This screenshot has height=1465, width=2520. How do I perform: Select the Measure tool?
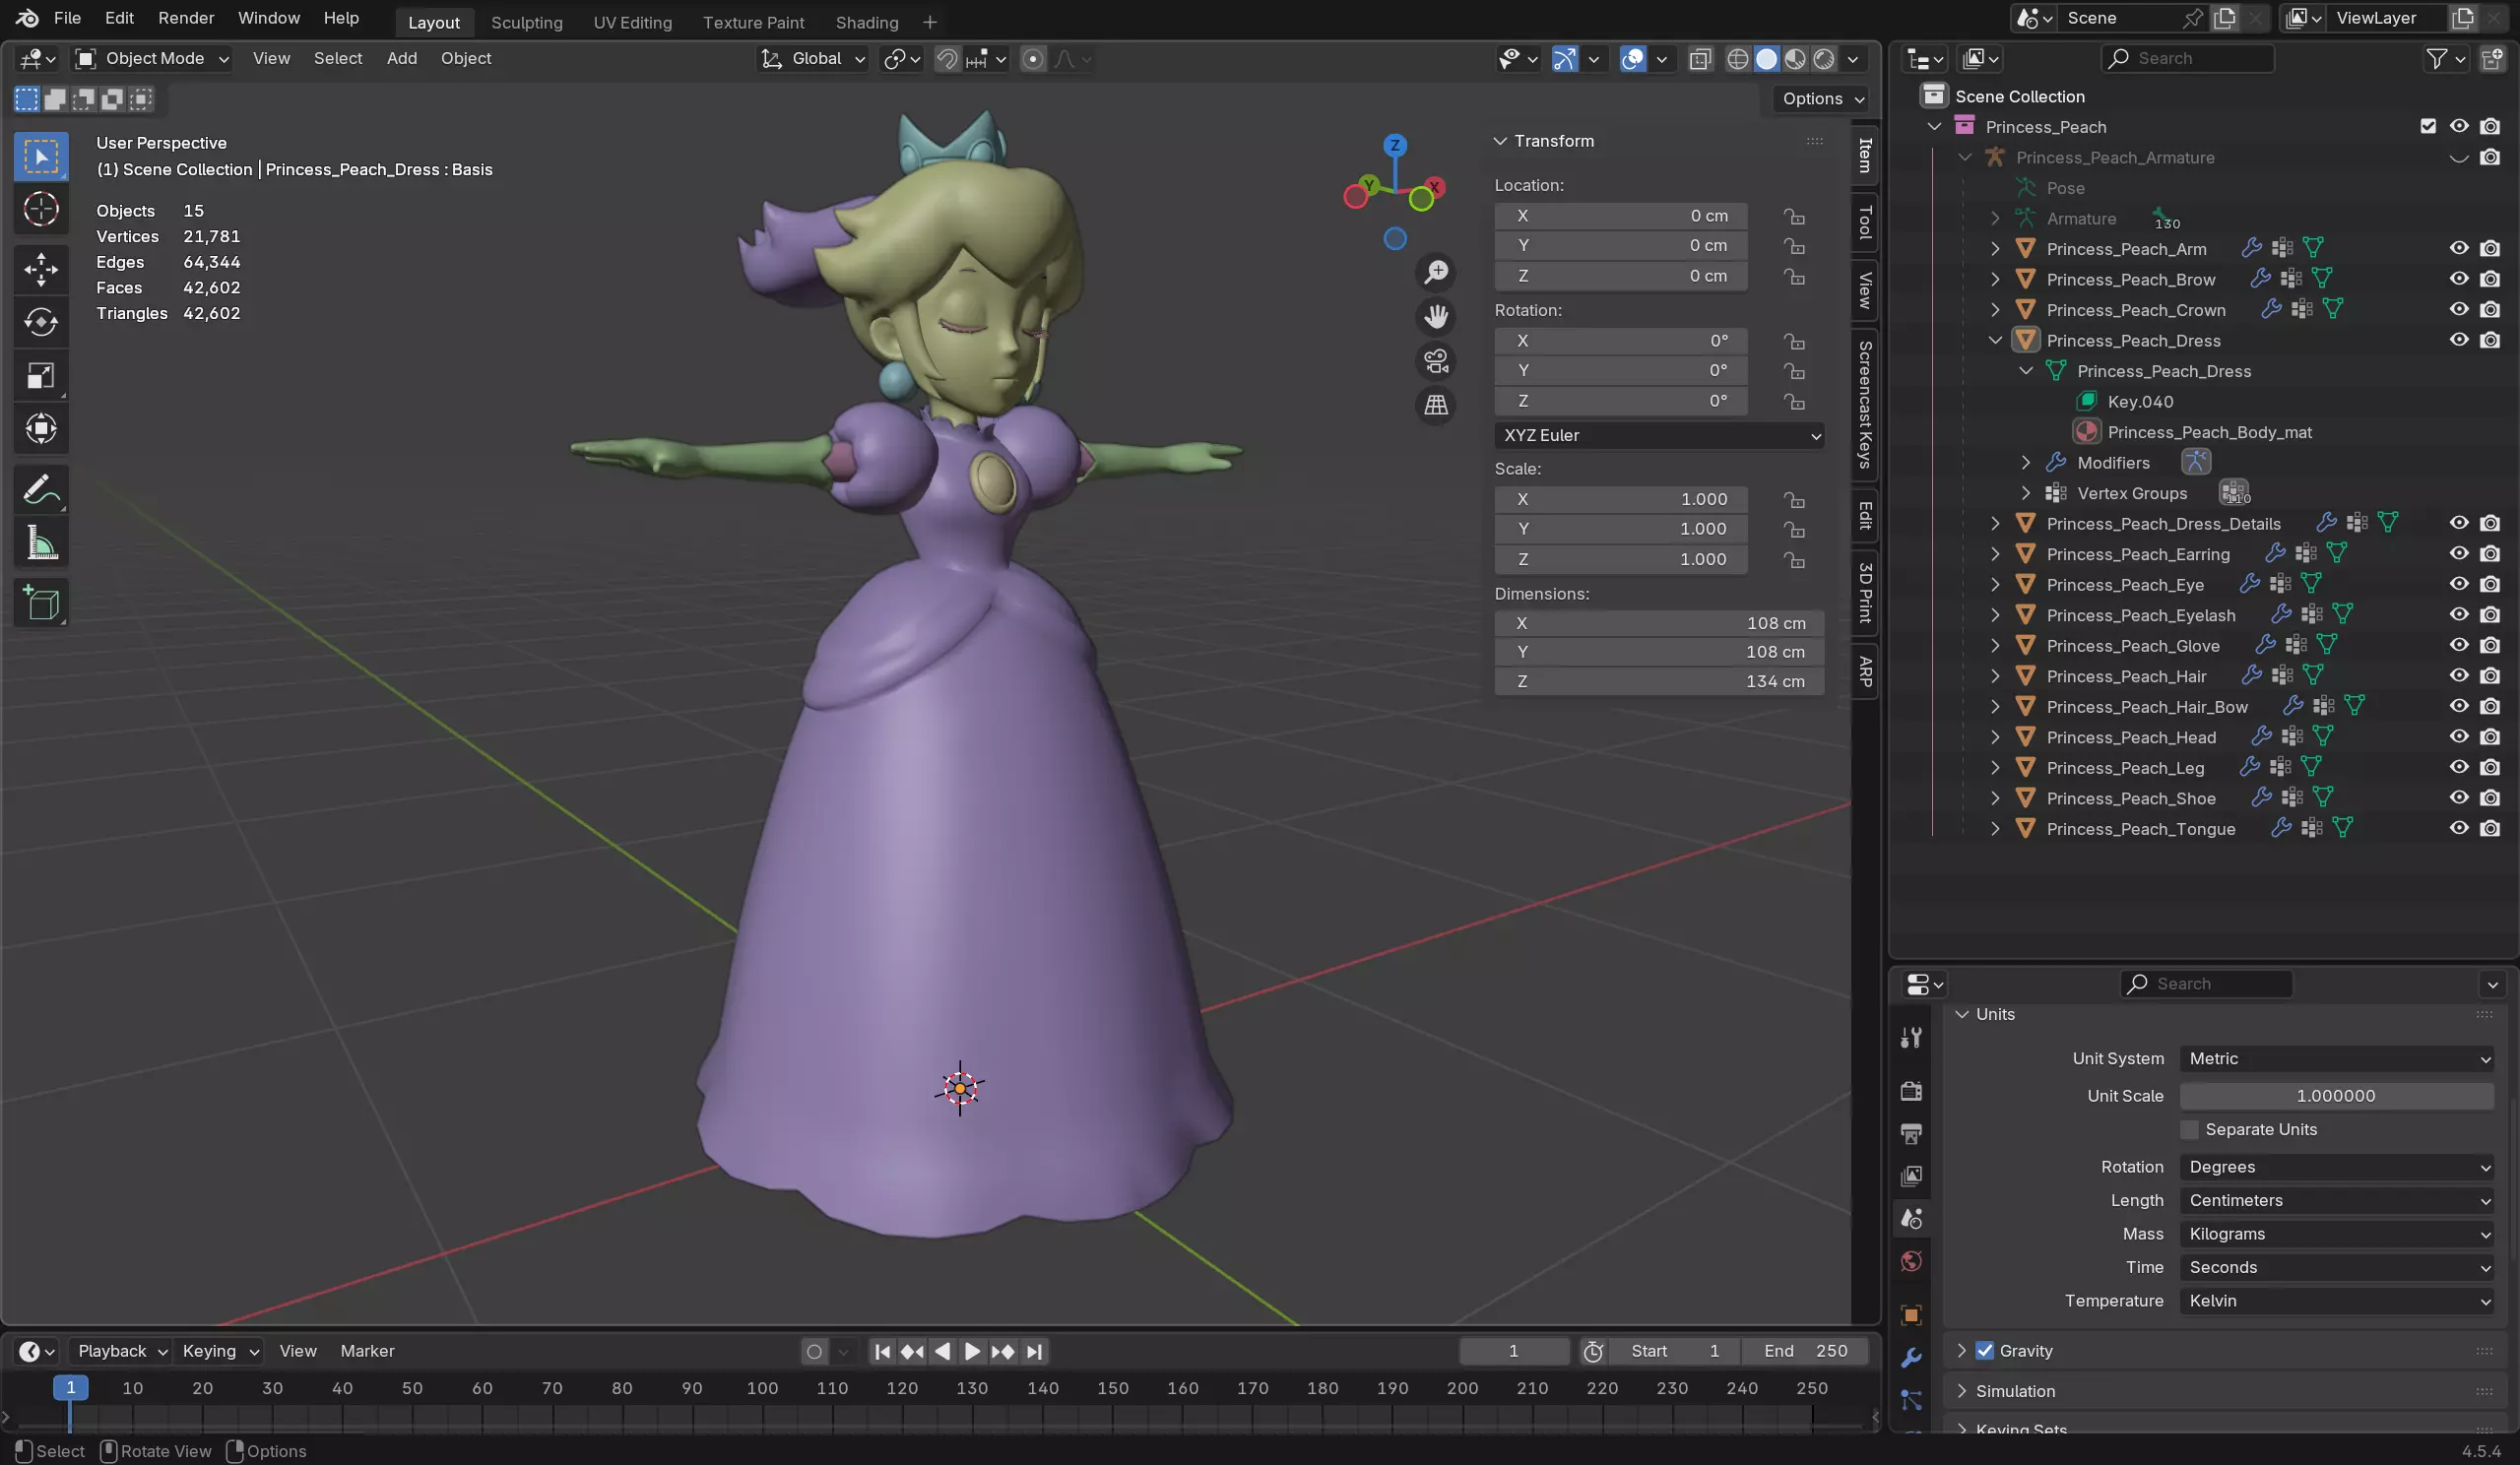41,544
